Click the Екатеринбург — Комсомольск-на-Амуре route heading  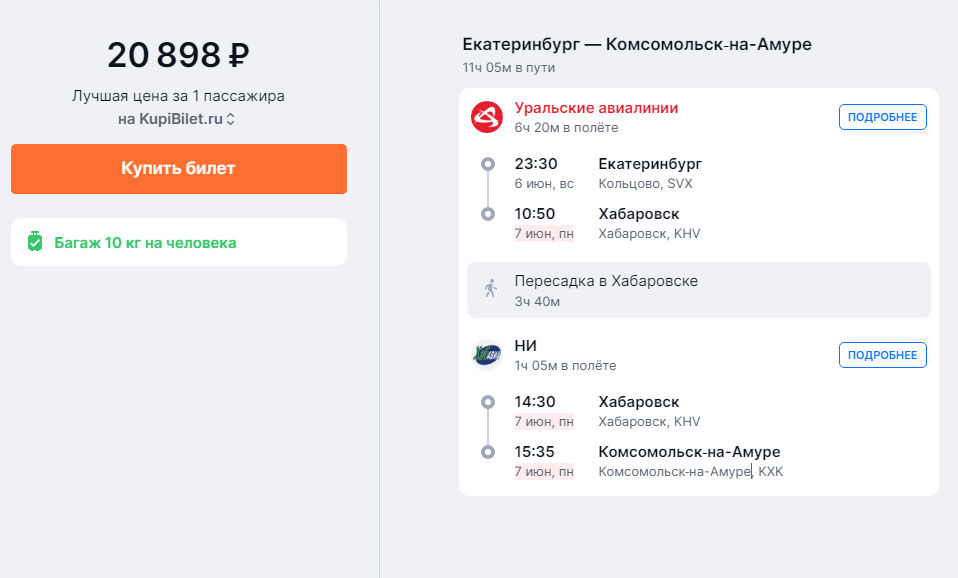click(x=637, y=45)
